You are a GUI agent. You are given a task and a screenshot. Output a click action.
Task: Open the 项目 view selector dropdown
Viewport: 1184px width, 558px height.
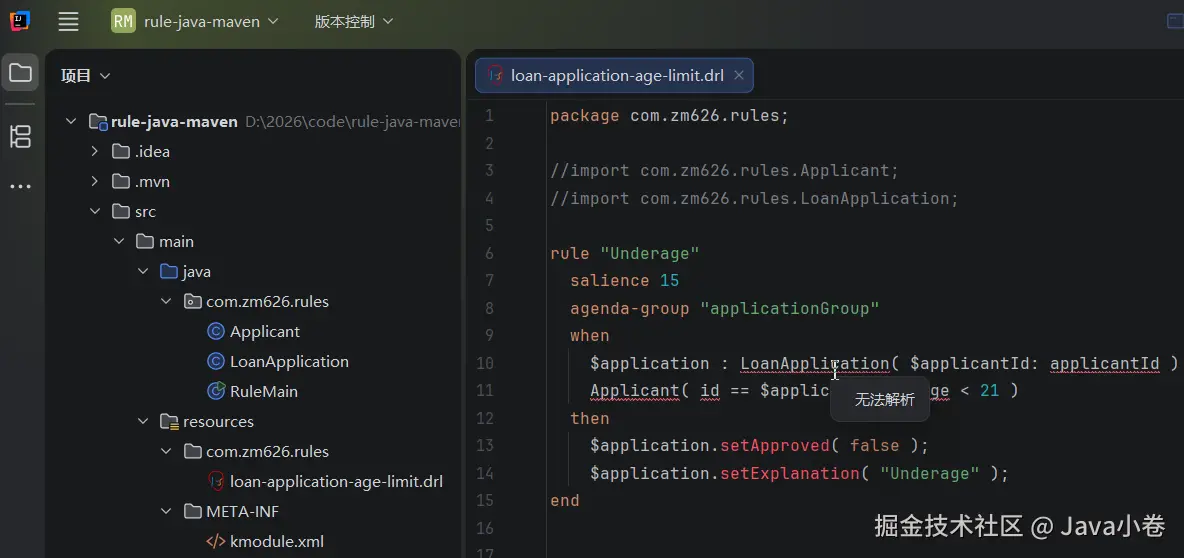(x=85, y=76)
